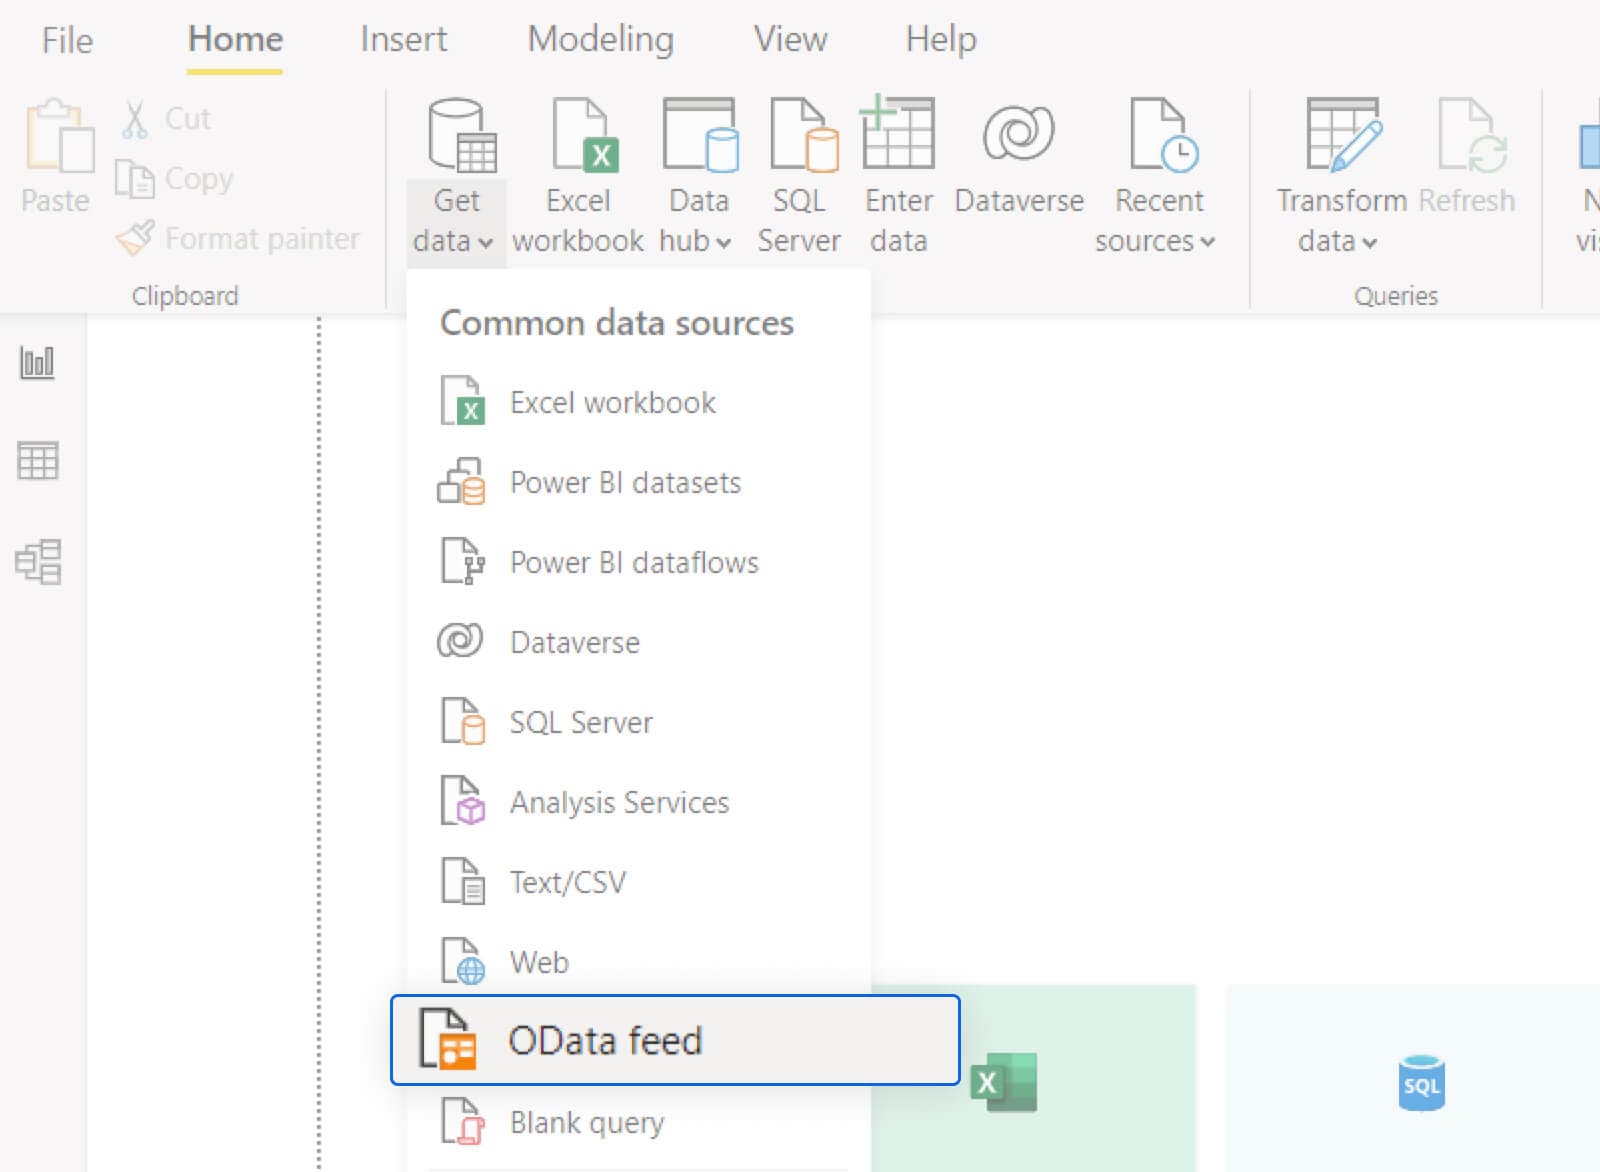Select the Format painter brush icon
This screenshot has width=1600, height=1172.
[135, 238]
